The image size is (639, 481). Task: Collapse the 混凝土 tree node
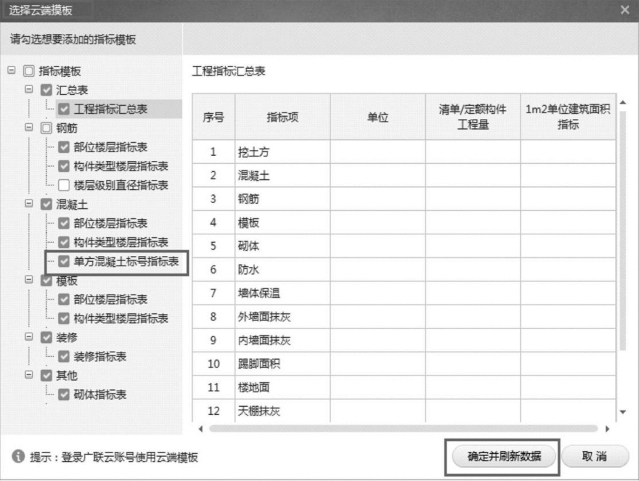29,203
